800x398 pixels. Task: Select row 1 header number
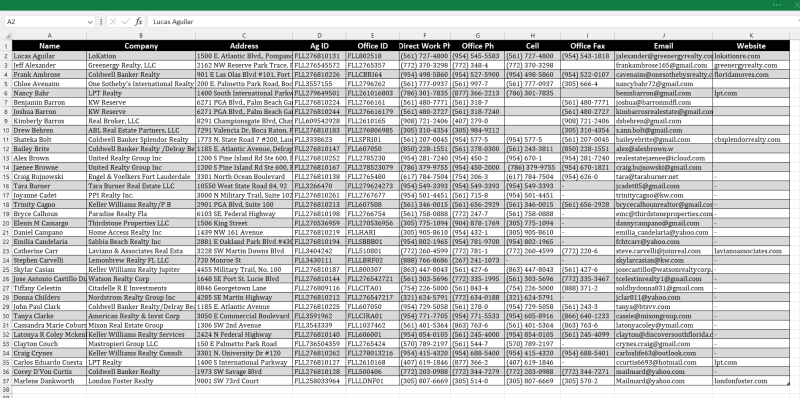pyautogui.click(x=6, y=46)
